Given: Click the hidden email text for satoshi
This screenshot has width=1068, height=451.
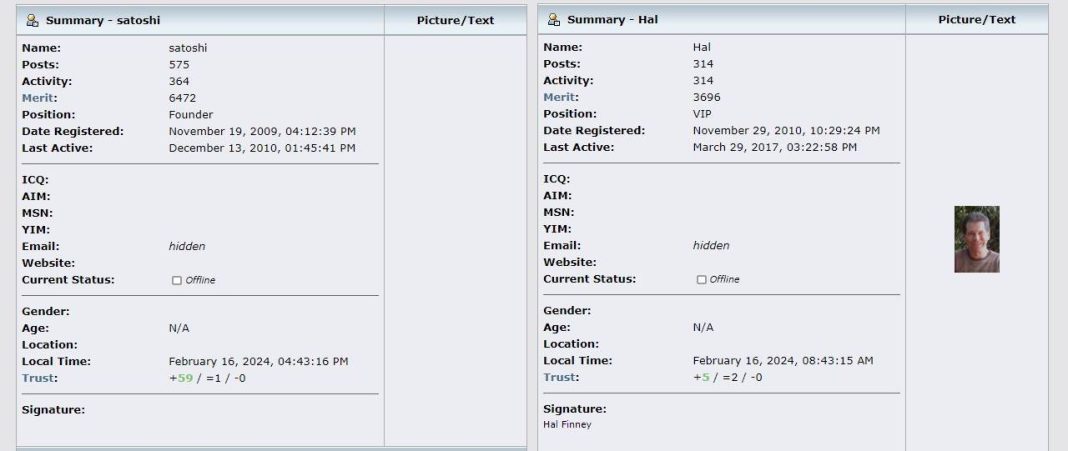Looking at the screenshot, I should pos(187,246).
